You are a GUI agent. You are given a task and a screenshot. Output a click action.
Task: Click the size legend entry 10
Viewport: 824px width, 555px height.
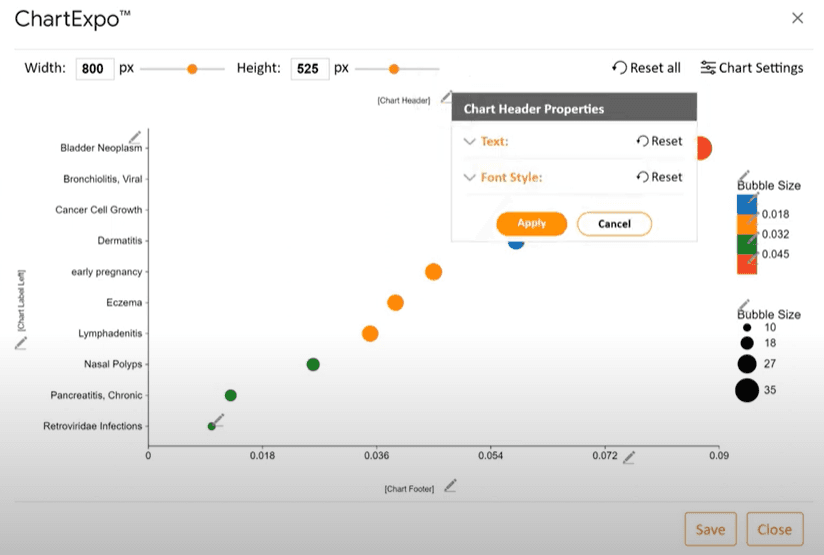[770, 327]
